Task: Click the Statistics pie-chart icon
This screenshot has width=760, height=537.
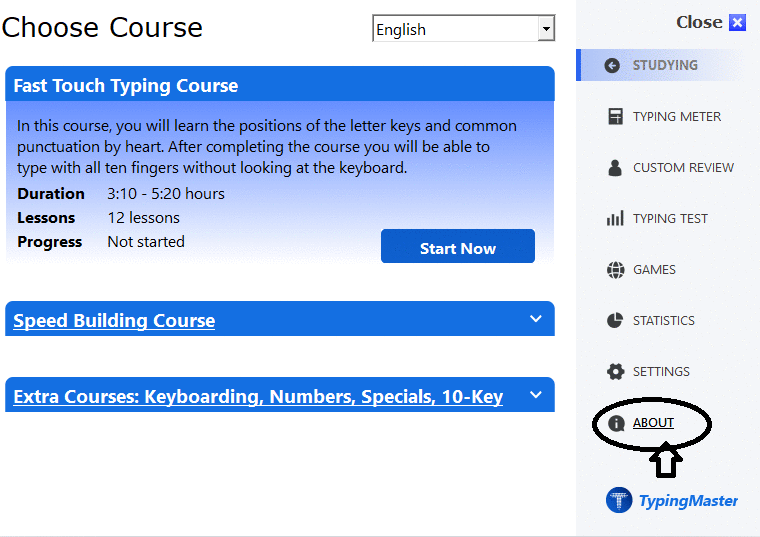Action: tap(615, 321)
